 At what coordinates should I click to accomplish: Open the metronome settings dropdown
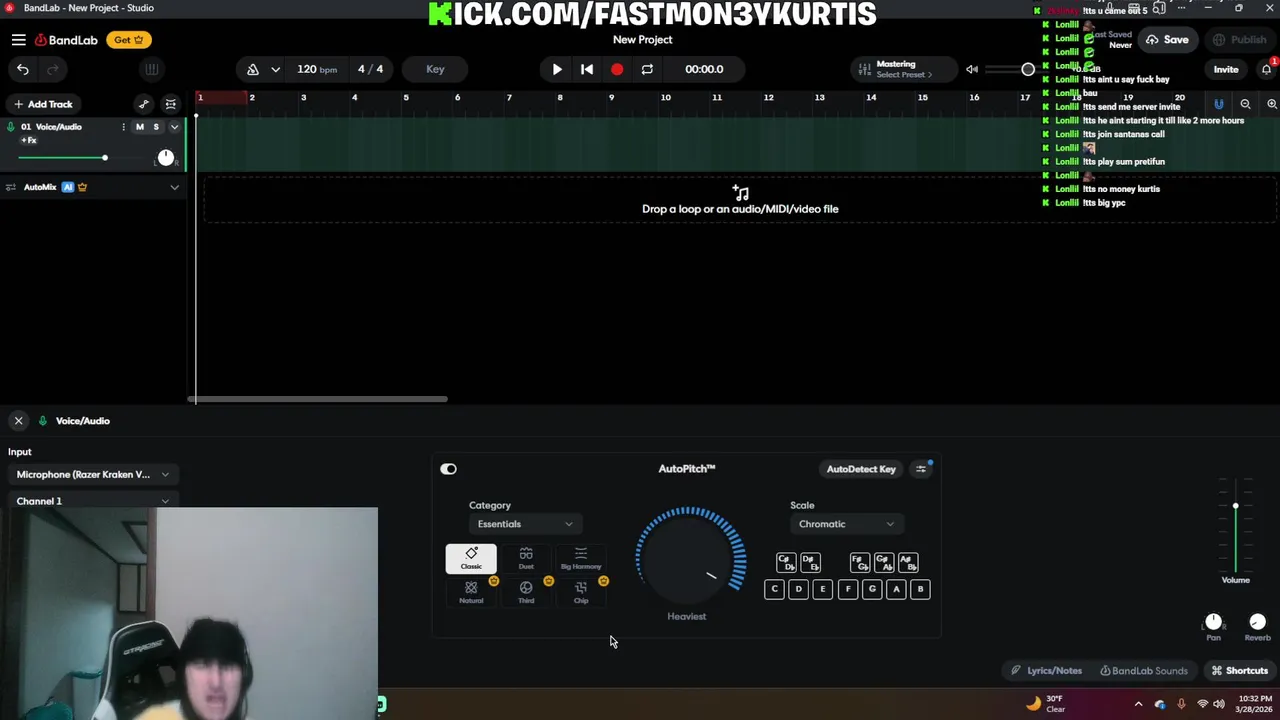point(275,69)
